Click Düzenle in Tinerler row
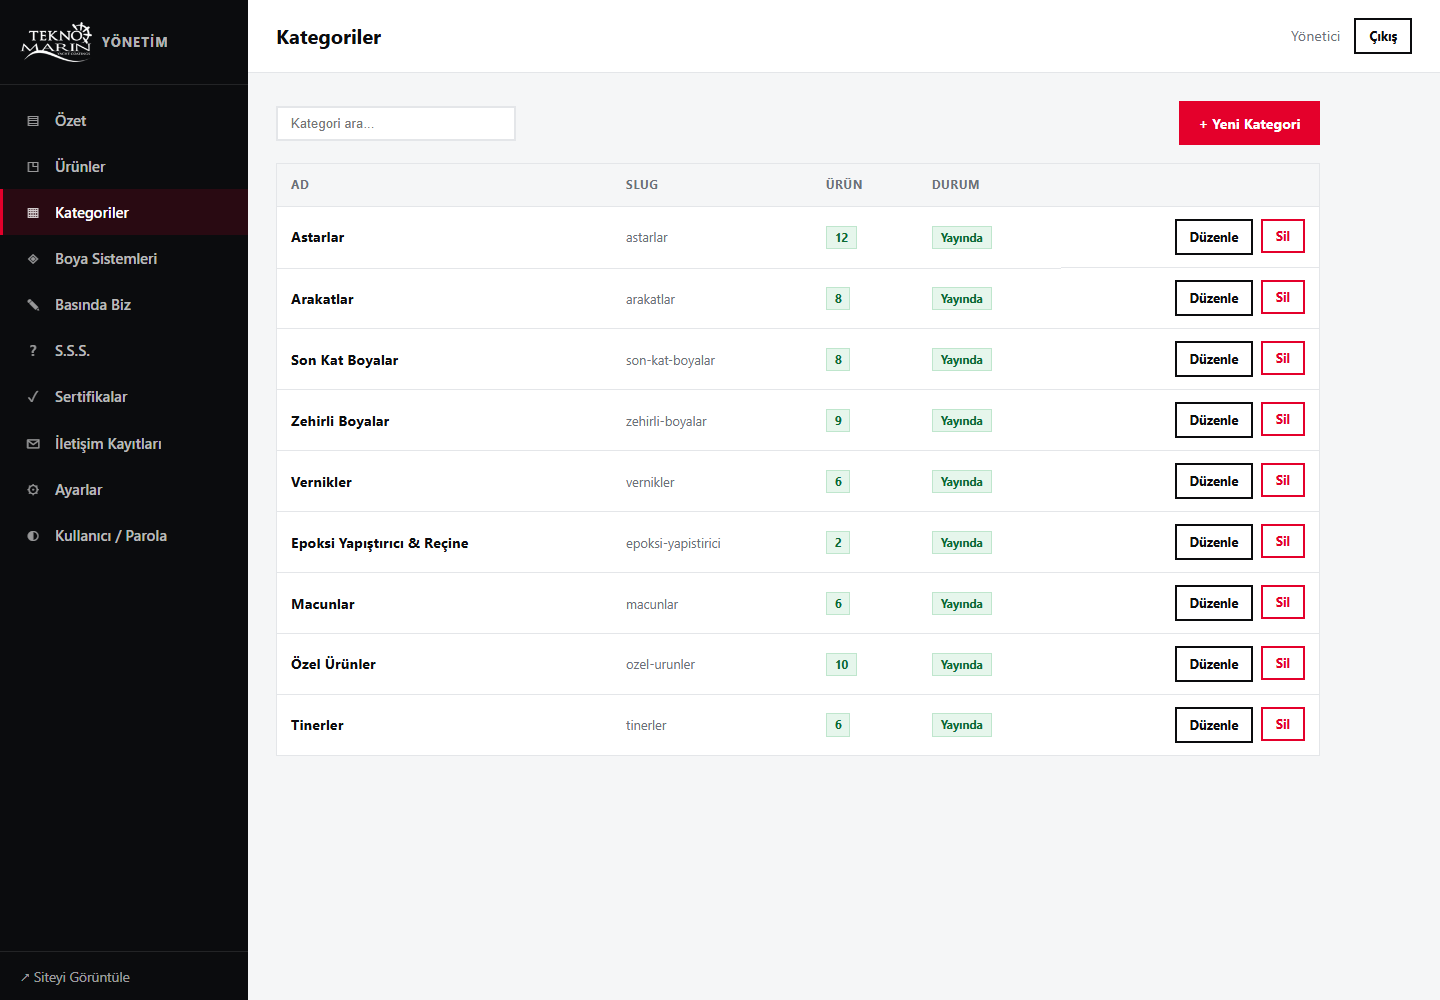1440x1000 pixels. click(1214, 725)
